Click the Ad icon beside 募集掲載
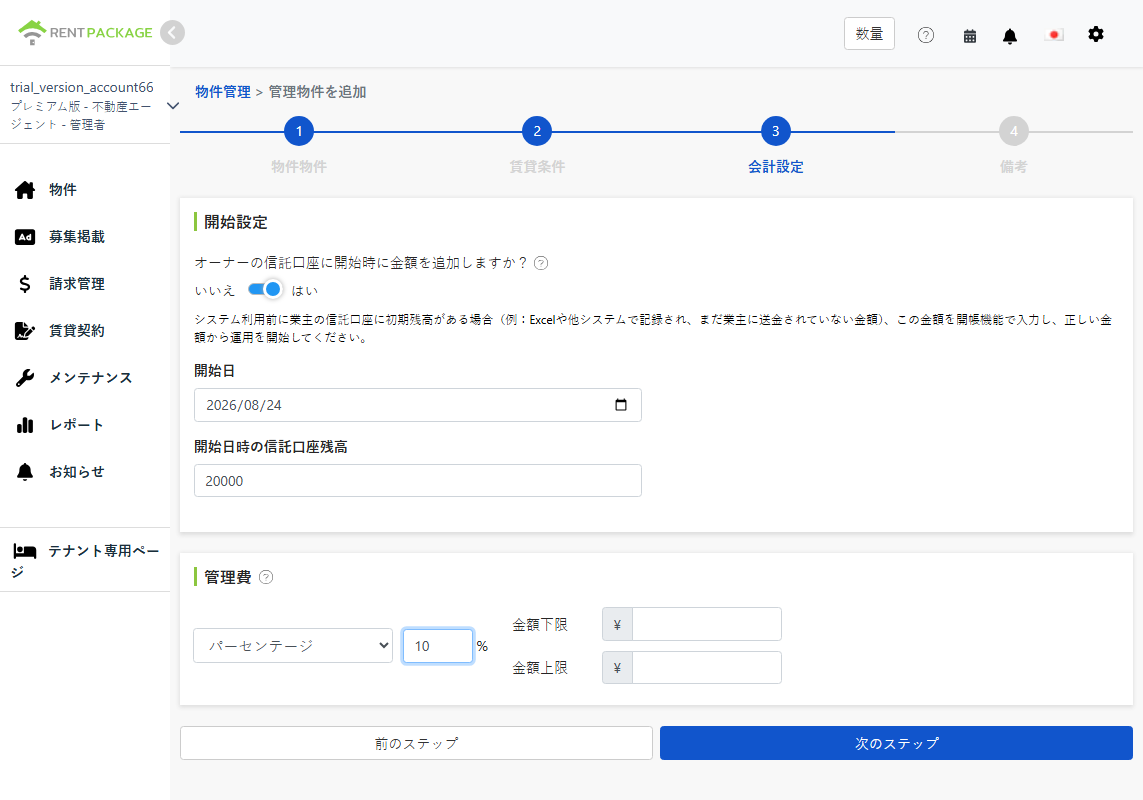The image size is (1143, 800). pos(25,237)
